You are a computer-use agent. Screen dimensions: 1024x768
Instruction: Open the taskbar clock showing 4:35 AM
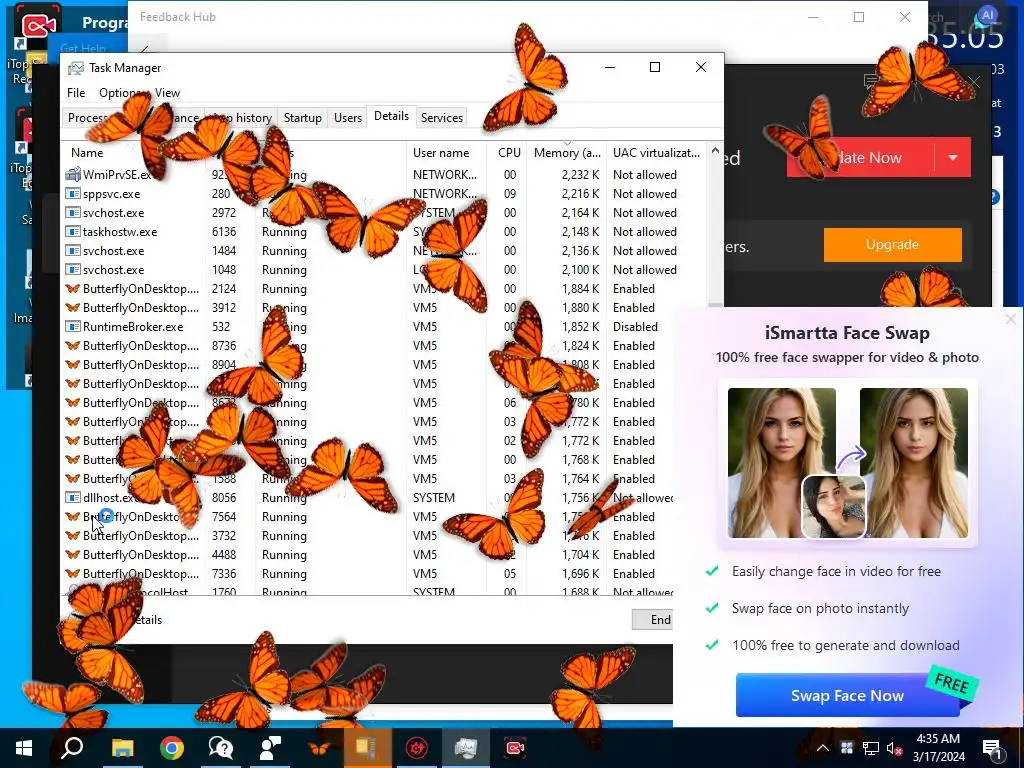point(938,748)
